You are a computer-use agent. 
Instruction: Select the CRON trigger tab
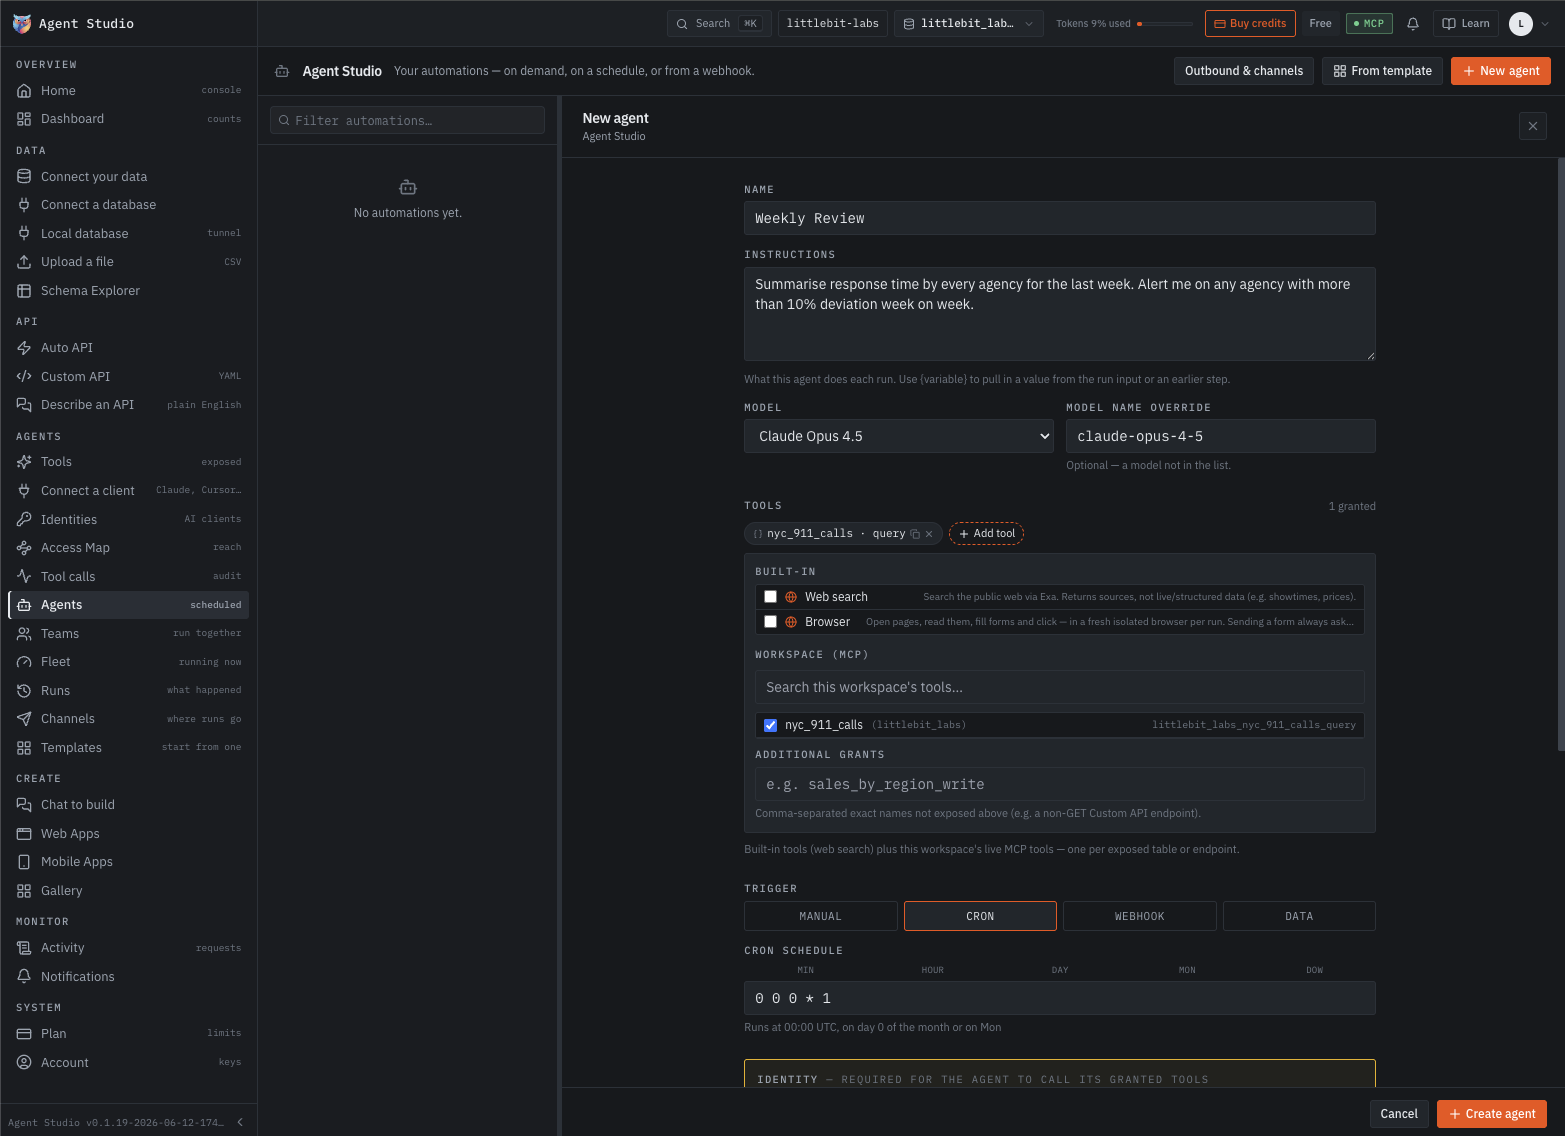point(980,916)
